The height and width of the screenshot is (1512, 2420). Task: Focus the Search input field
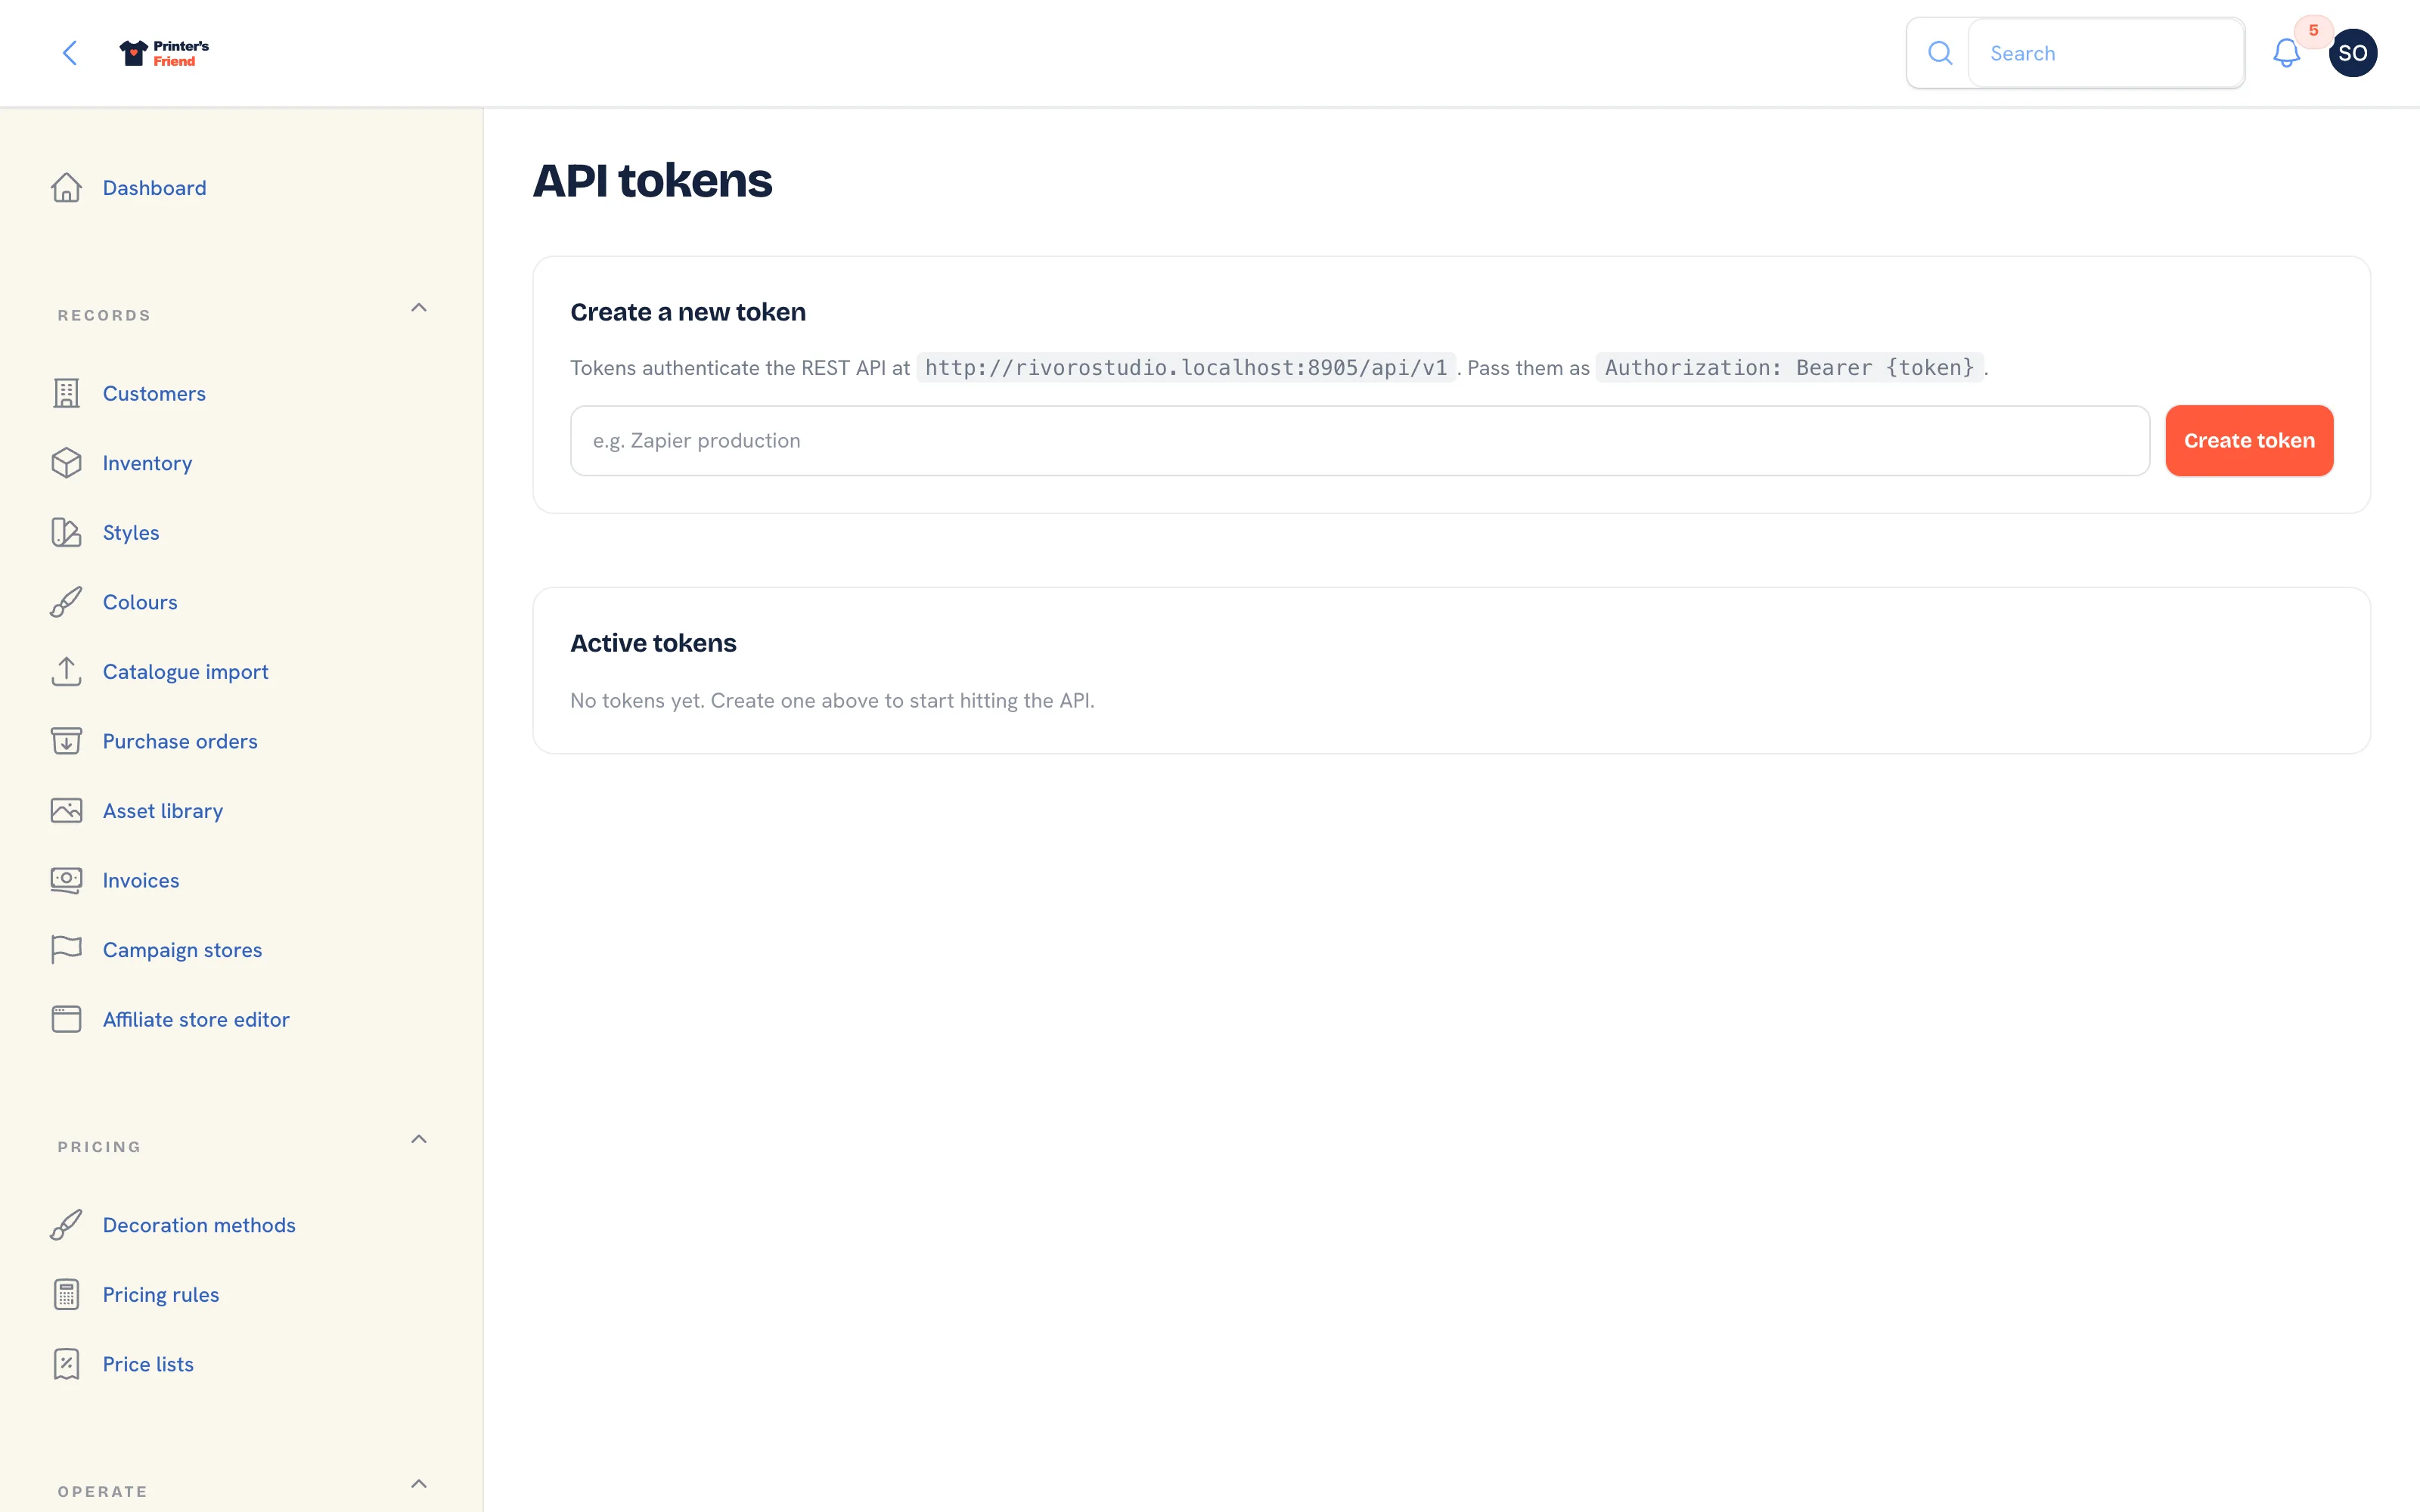pos(2107,53)
